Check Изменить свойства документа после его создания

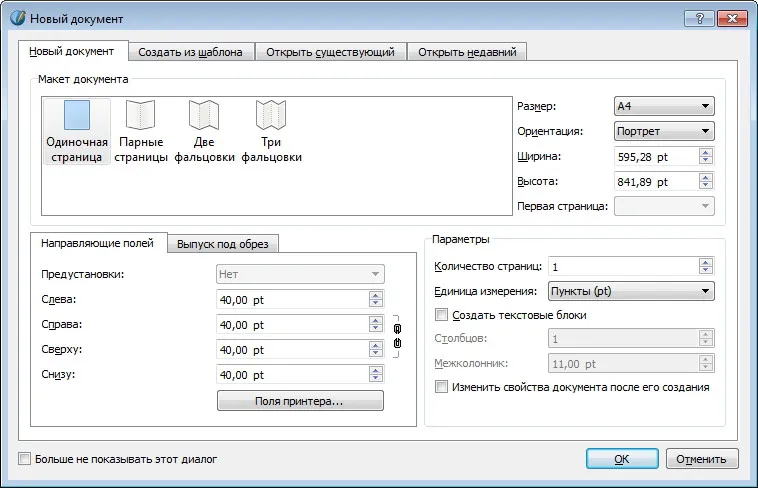tap(441, 387)
